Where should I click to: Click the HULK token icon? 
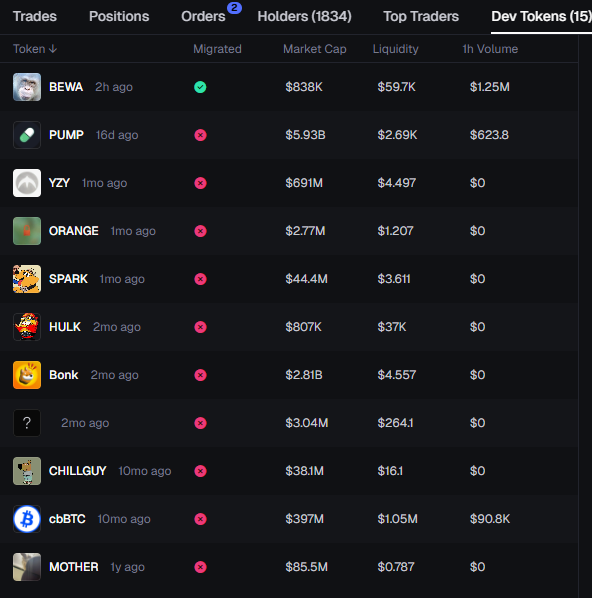27,327
